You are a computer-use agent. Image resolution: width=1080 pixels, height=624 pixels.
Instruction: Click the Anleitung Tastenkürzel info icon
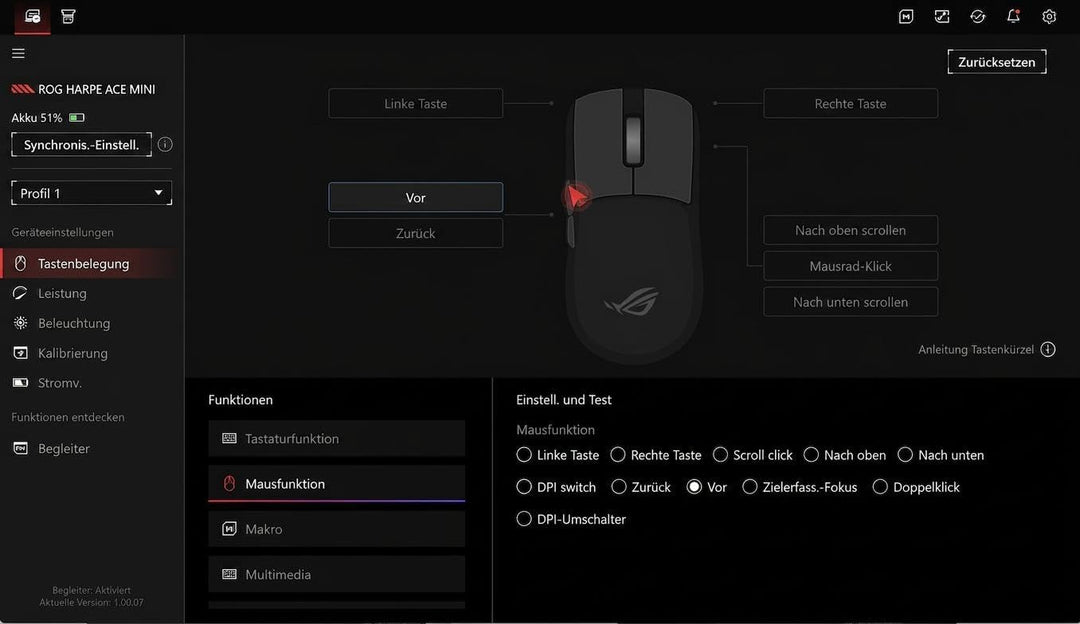tap(1048, 349)
